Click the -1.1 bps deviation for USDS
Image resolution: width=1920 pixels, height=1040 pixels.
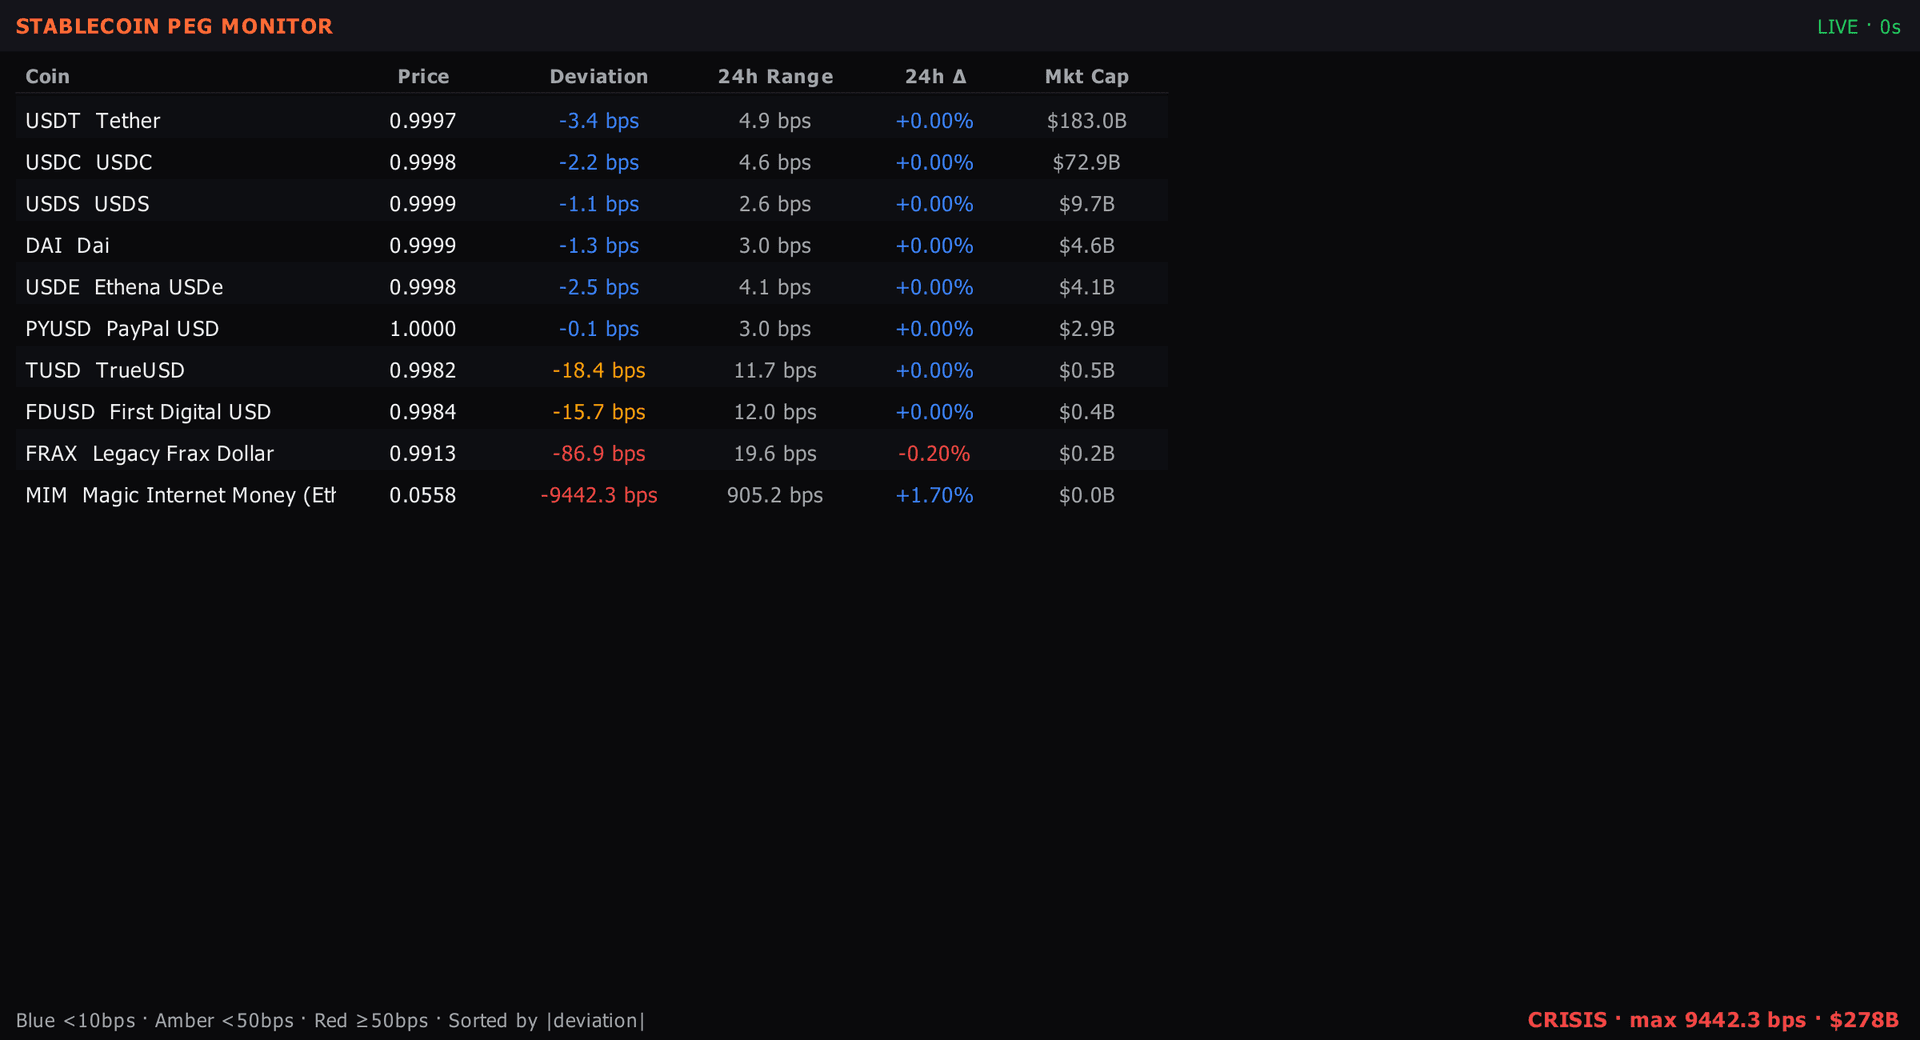(599, 204)
